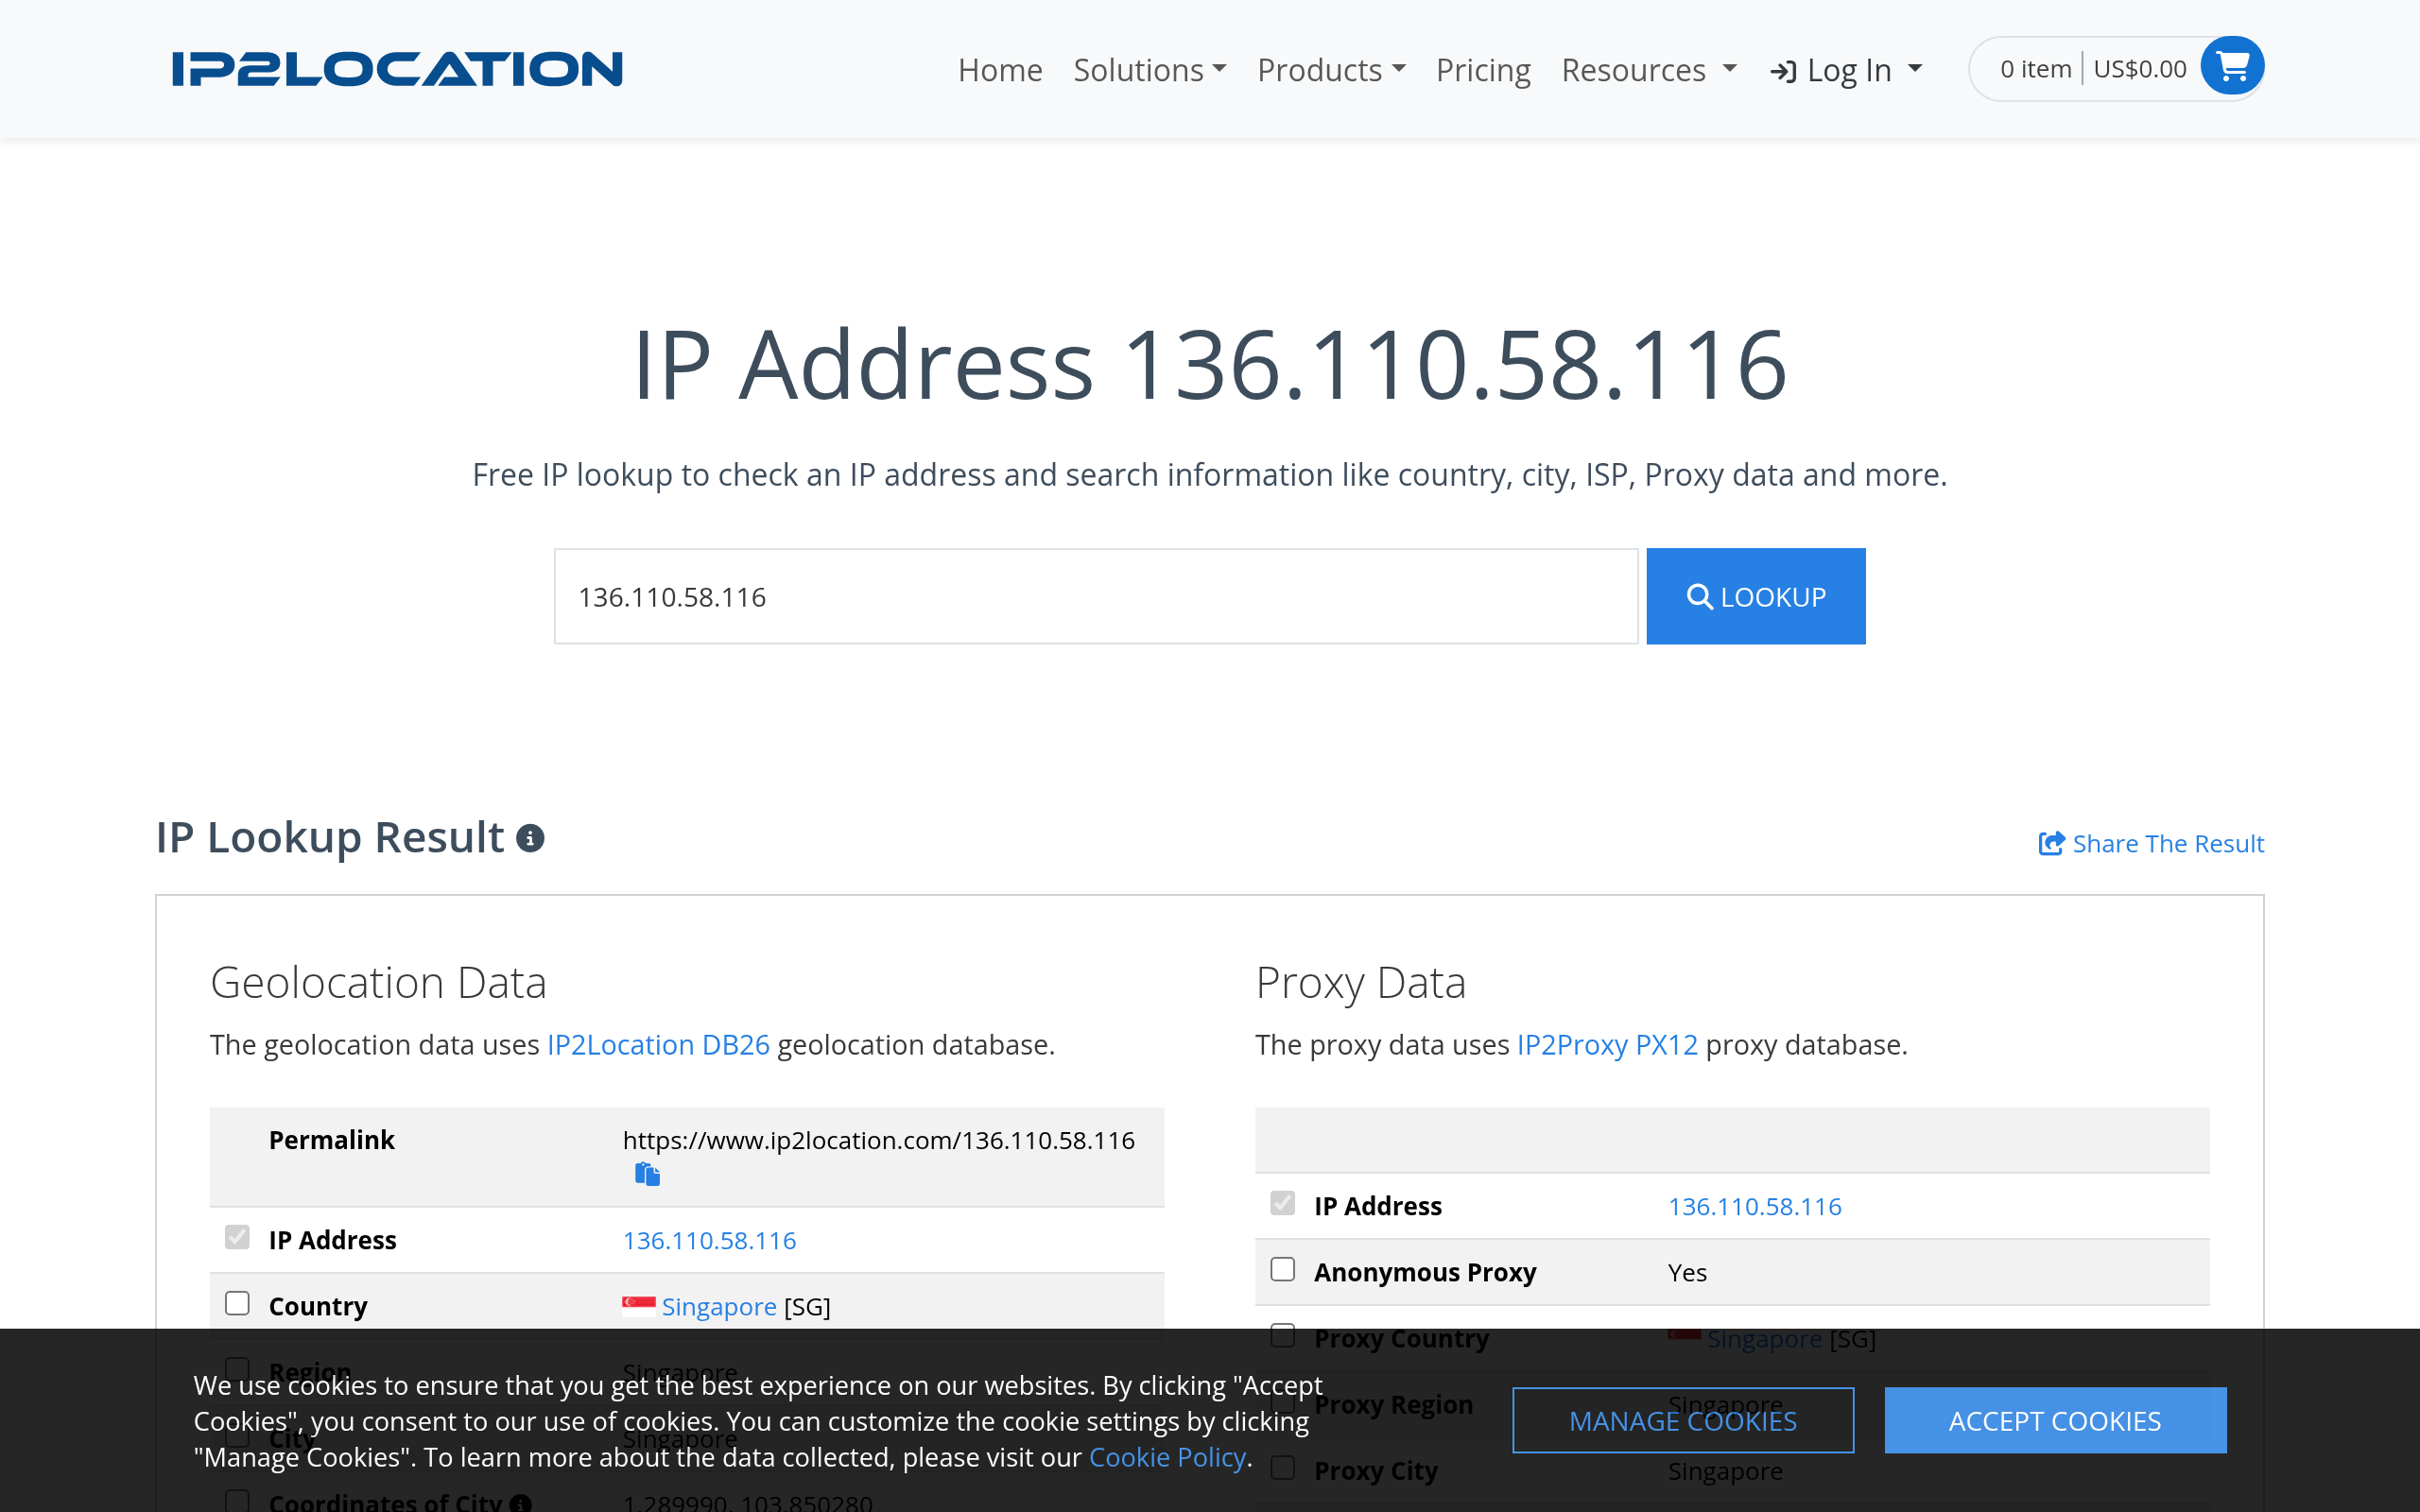Open the Log In dropdown
This screenshot has height=1512, width=2420.
1846,70
